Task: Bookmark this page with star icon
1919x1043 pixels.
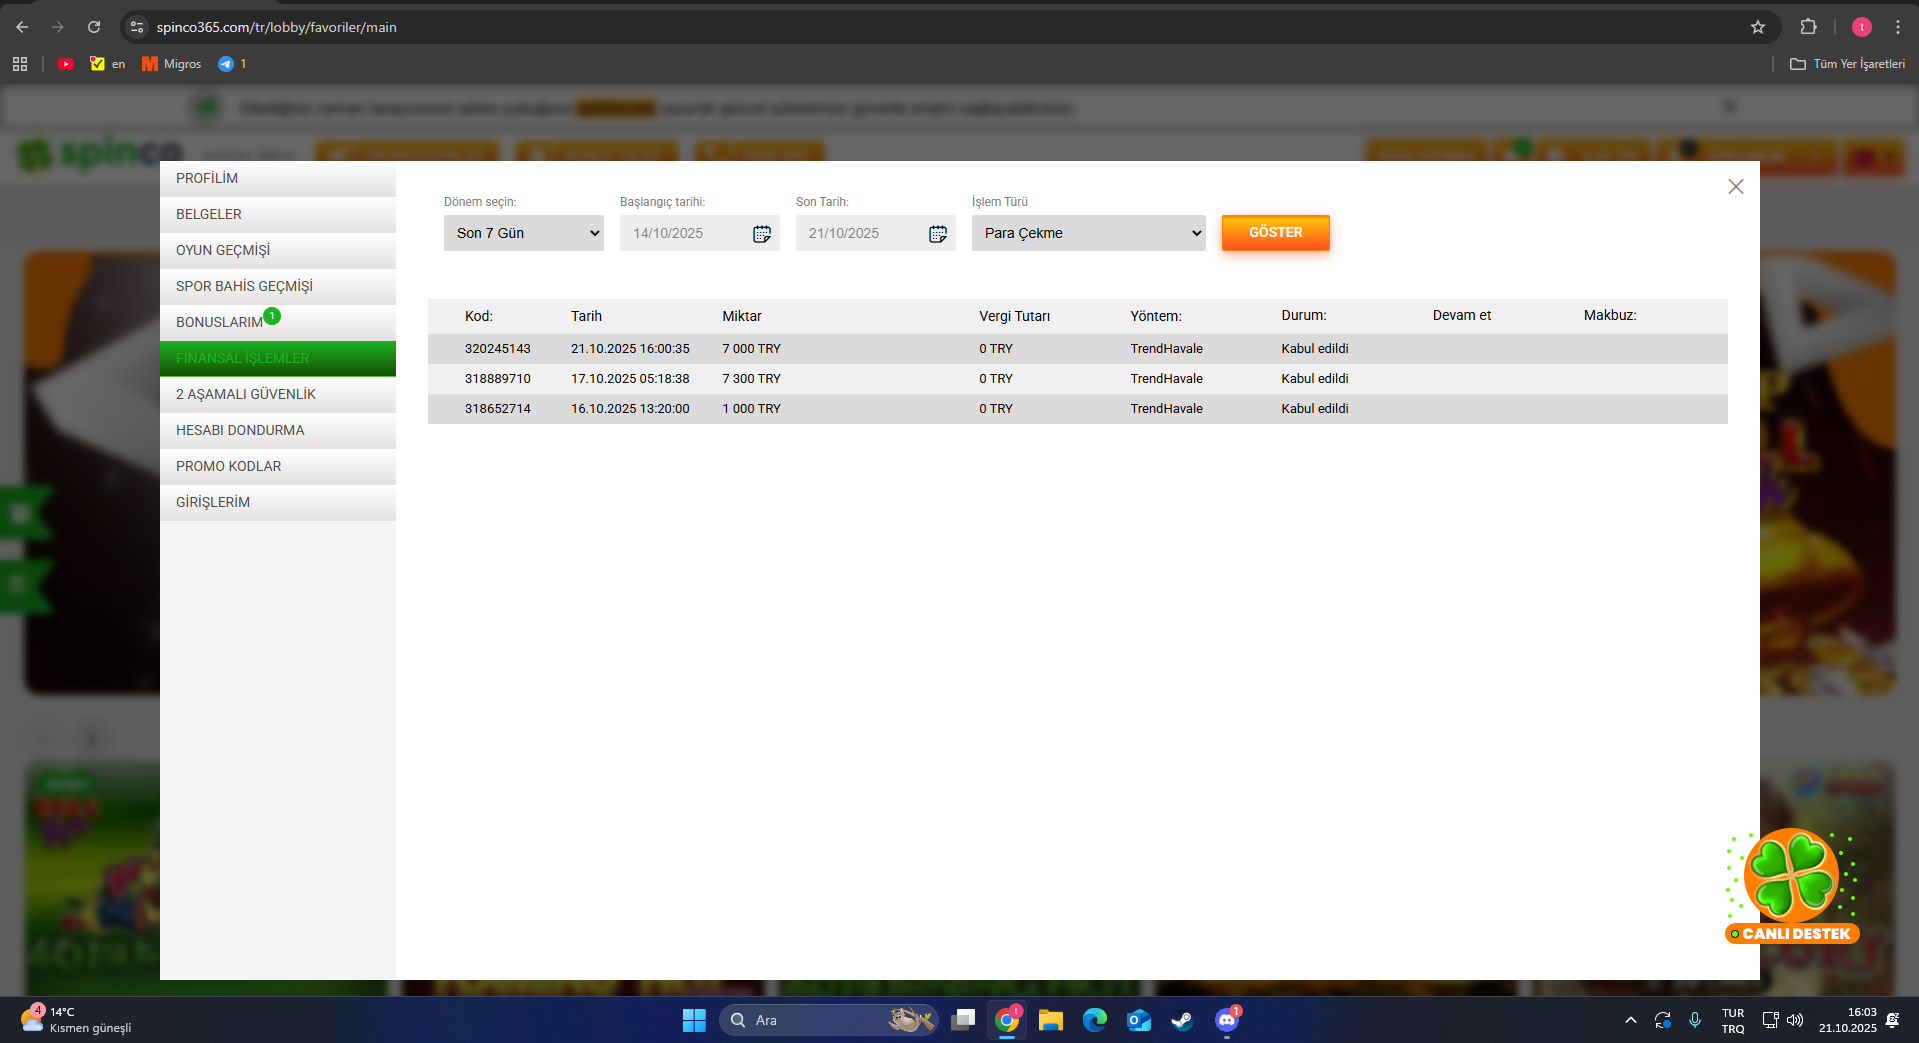Action: [x=1758, y=27]
